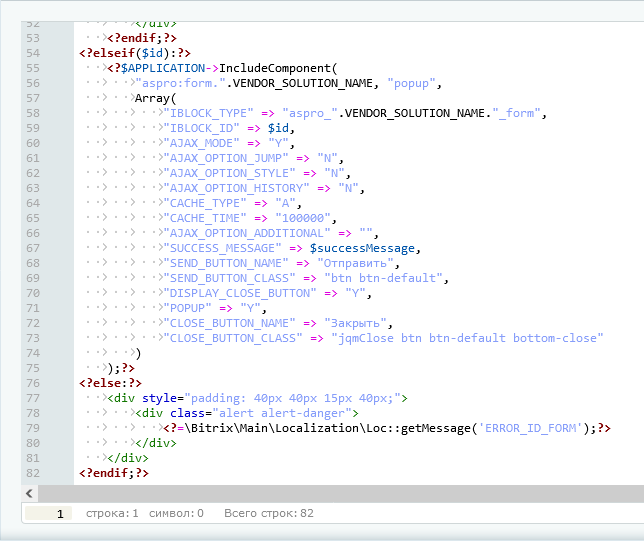
Task: Click the "AJAX_OPTION_STYLE" key
Action: click(x=229, y=173)
